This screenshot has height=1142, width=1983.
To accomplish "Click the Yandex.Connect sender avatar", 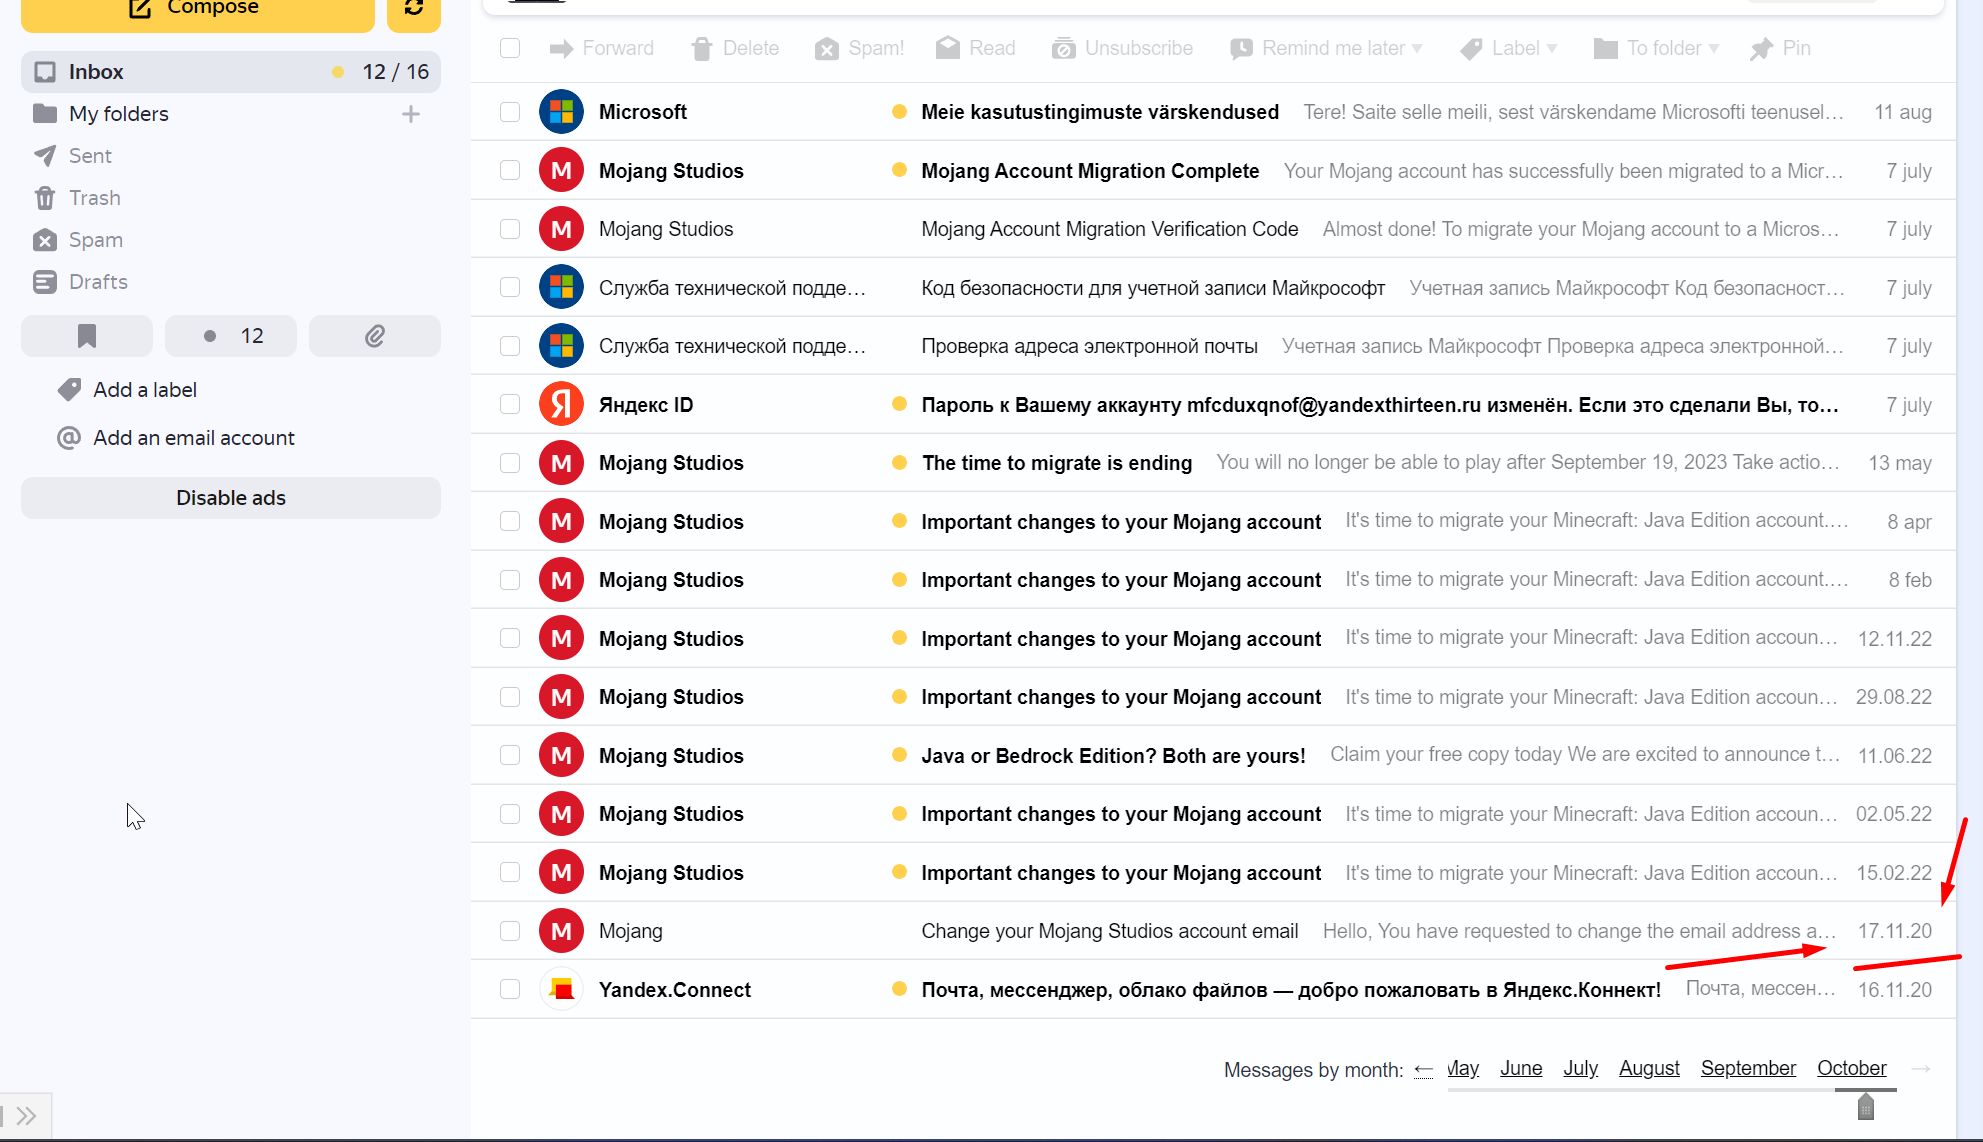I will click(561, 990).
